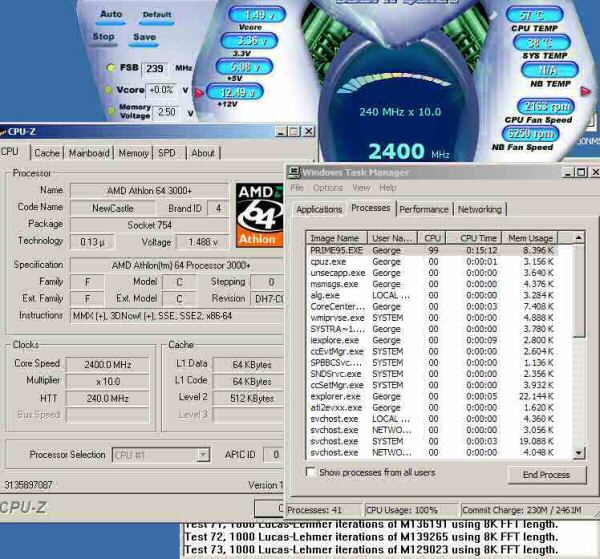Check Show processes from all users
Viewport: 600px width, 559px height.
[x=311, y=472]
